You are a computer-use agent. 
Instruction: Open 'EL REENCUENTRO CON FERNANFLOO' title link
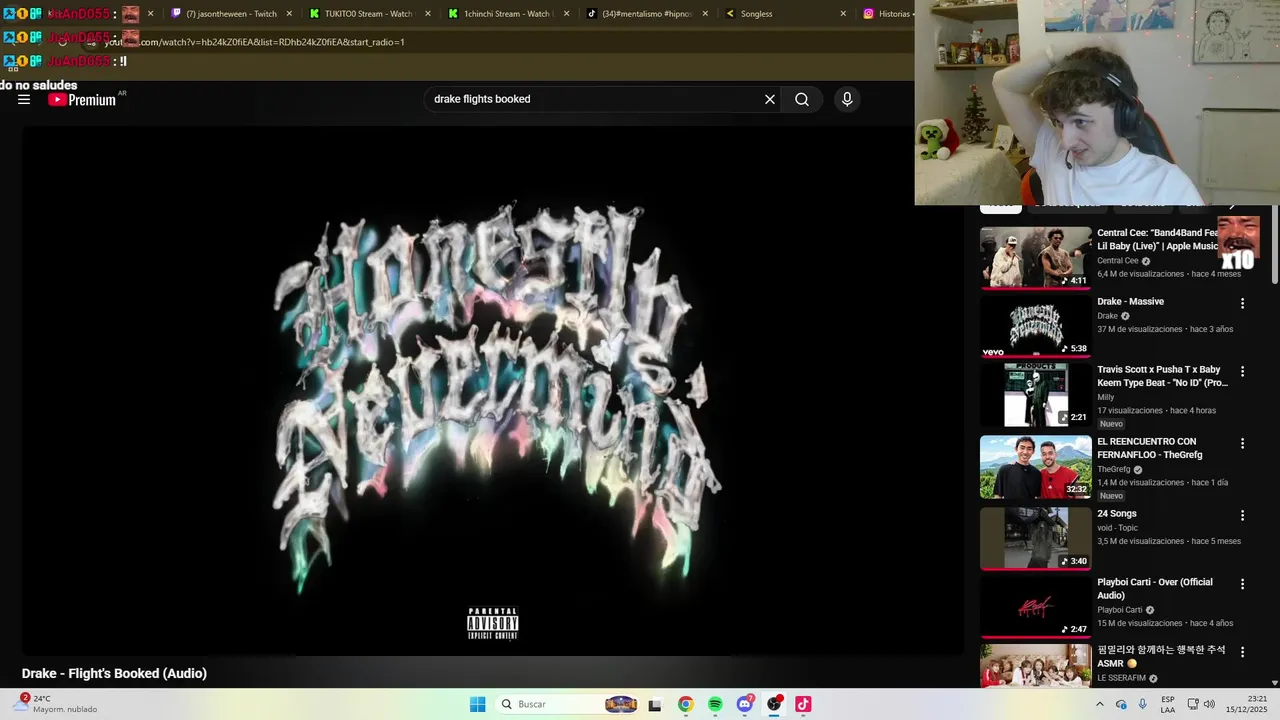(1150, 448)
